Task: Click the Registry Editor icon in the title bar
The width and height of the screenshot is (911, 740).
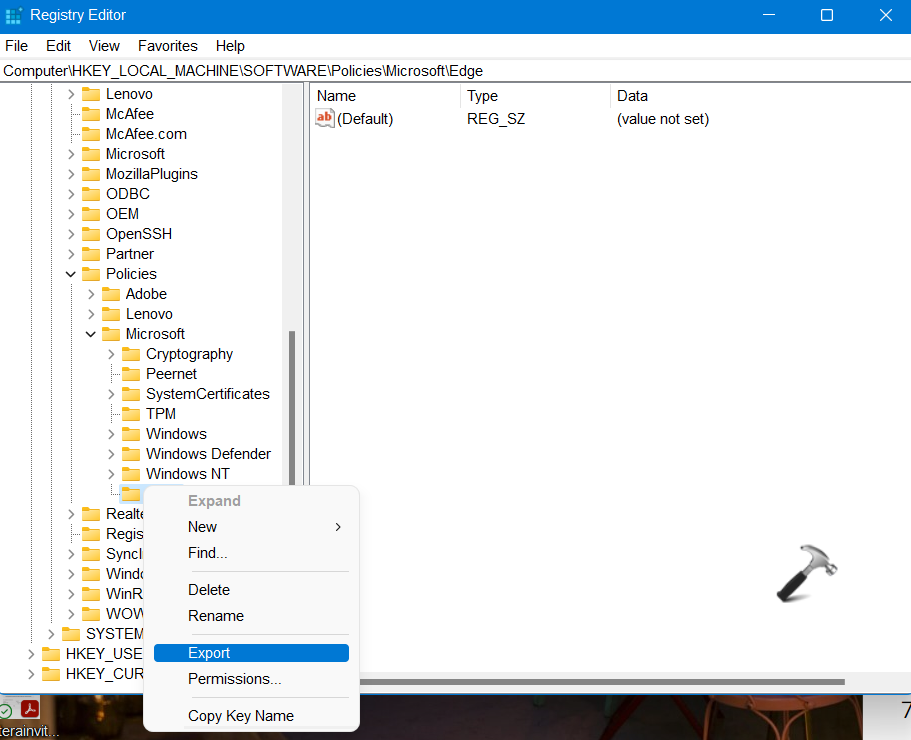Action: pyautogui.click(x=15, y=15)
